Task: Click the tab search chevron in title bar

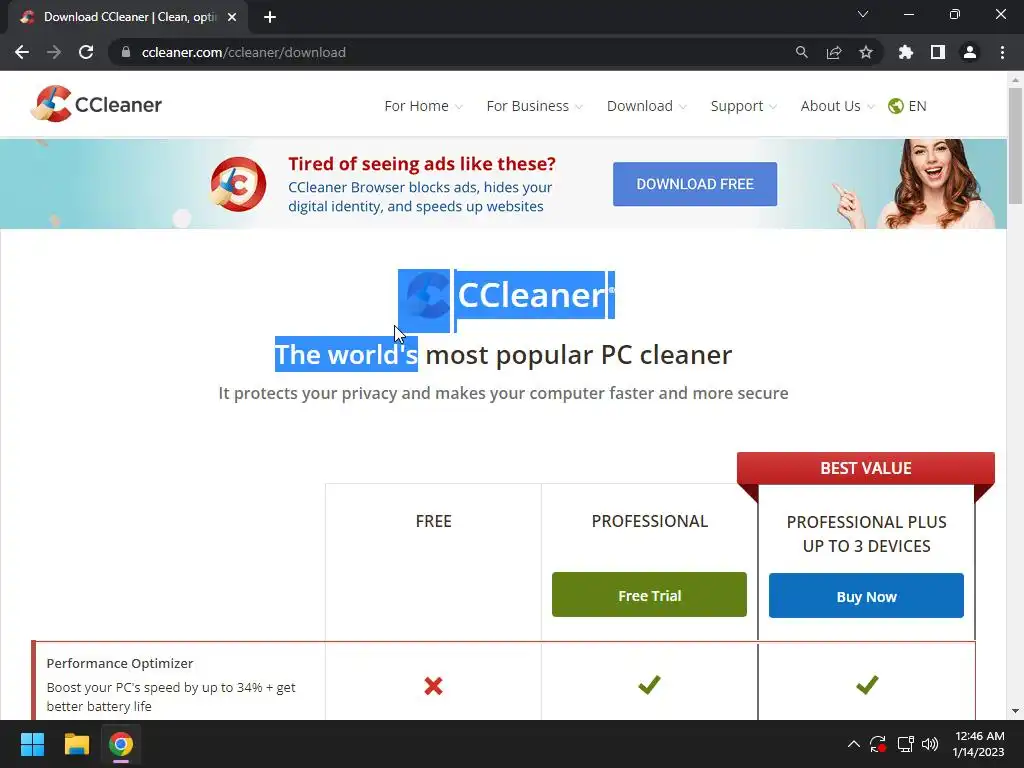Action: (x=863, y=14)
